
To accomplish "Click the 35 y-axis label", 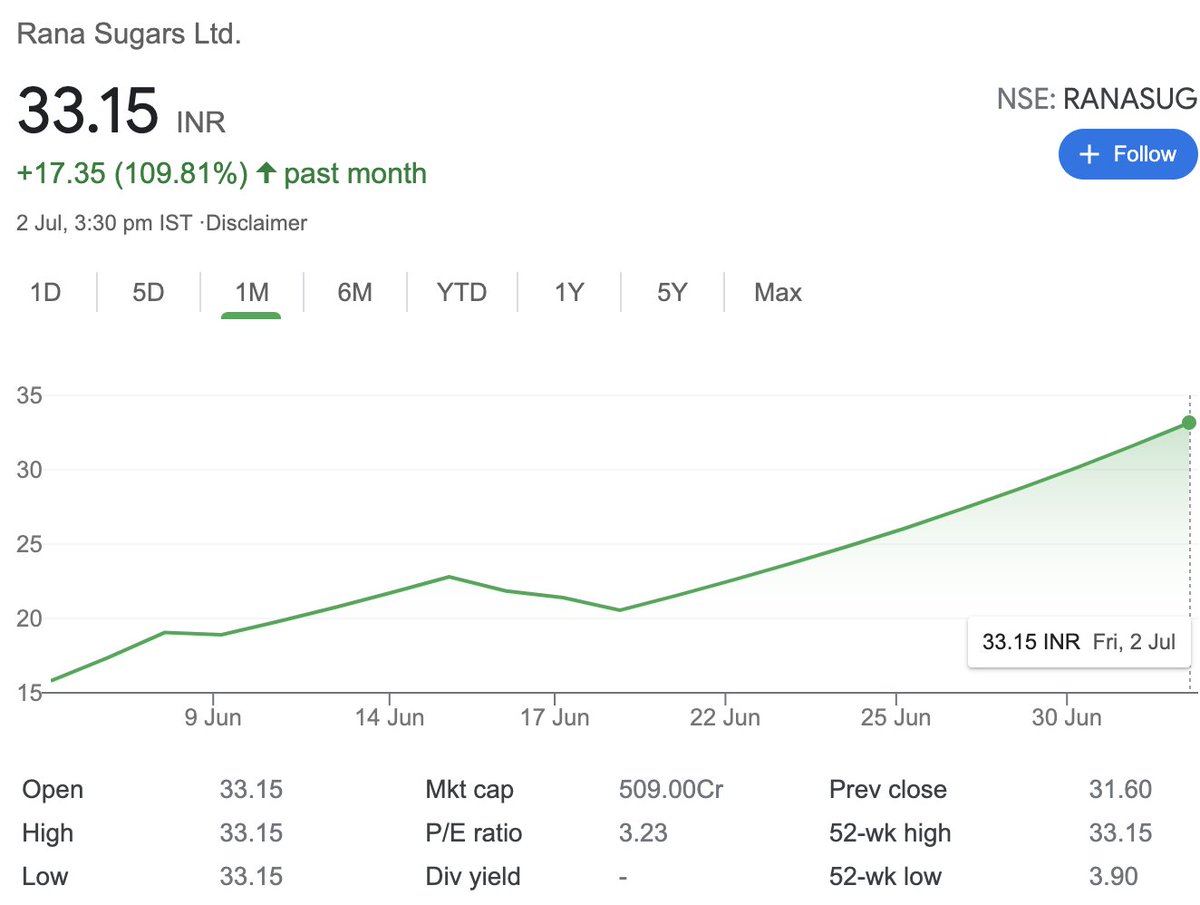I will click(29, 396).
